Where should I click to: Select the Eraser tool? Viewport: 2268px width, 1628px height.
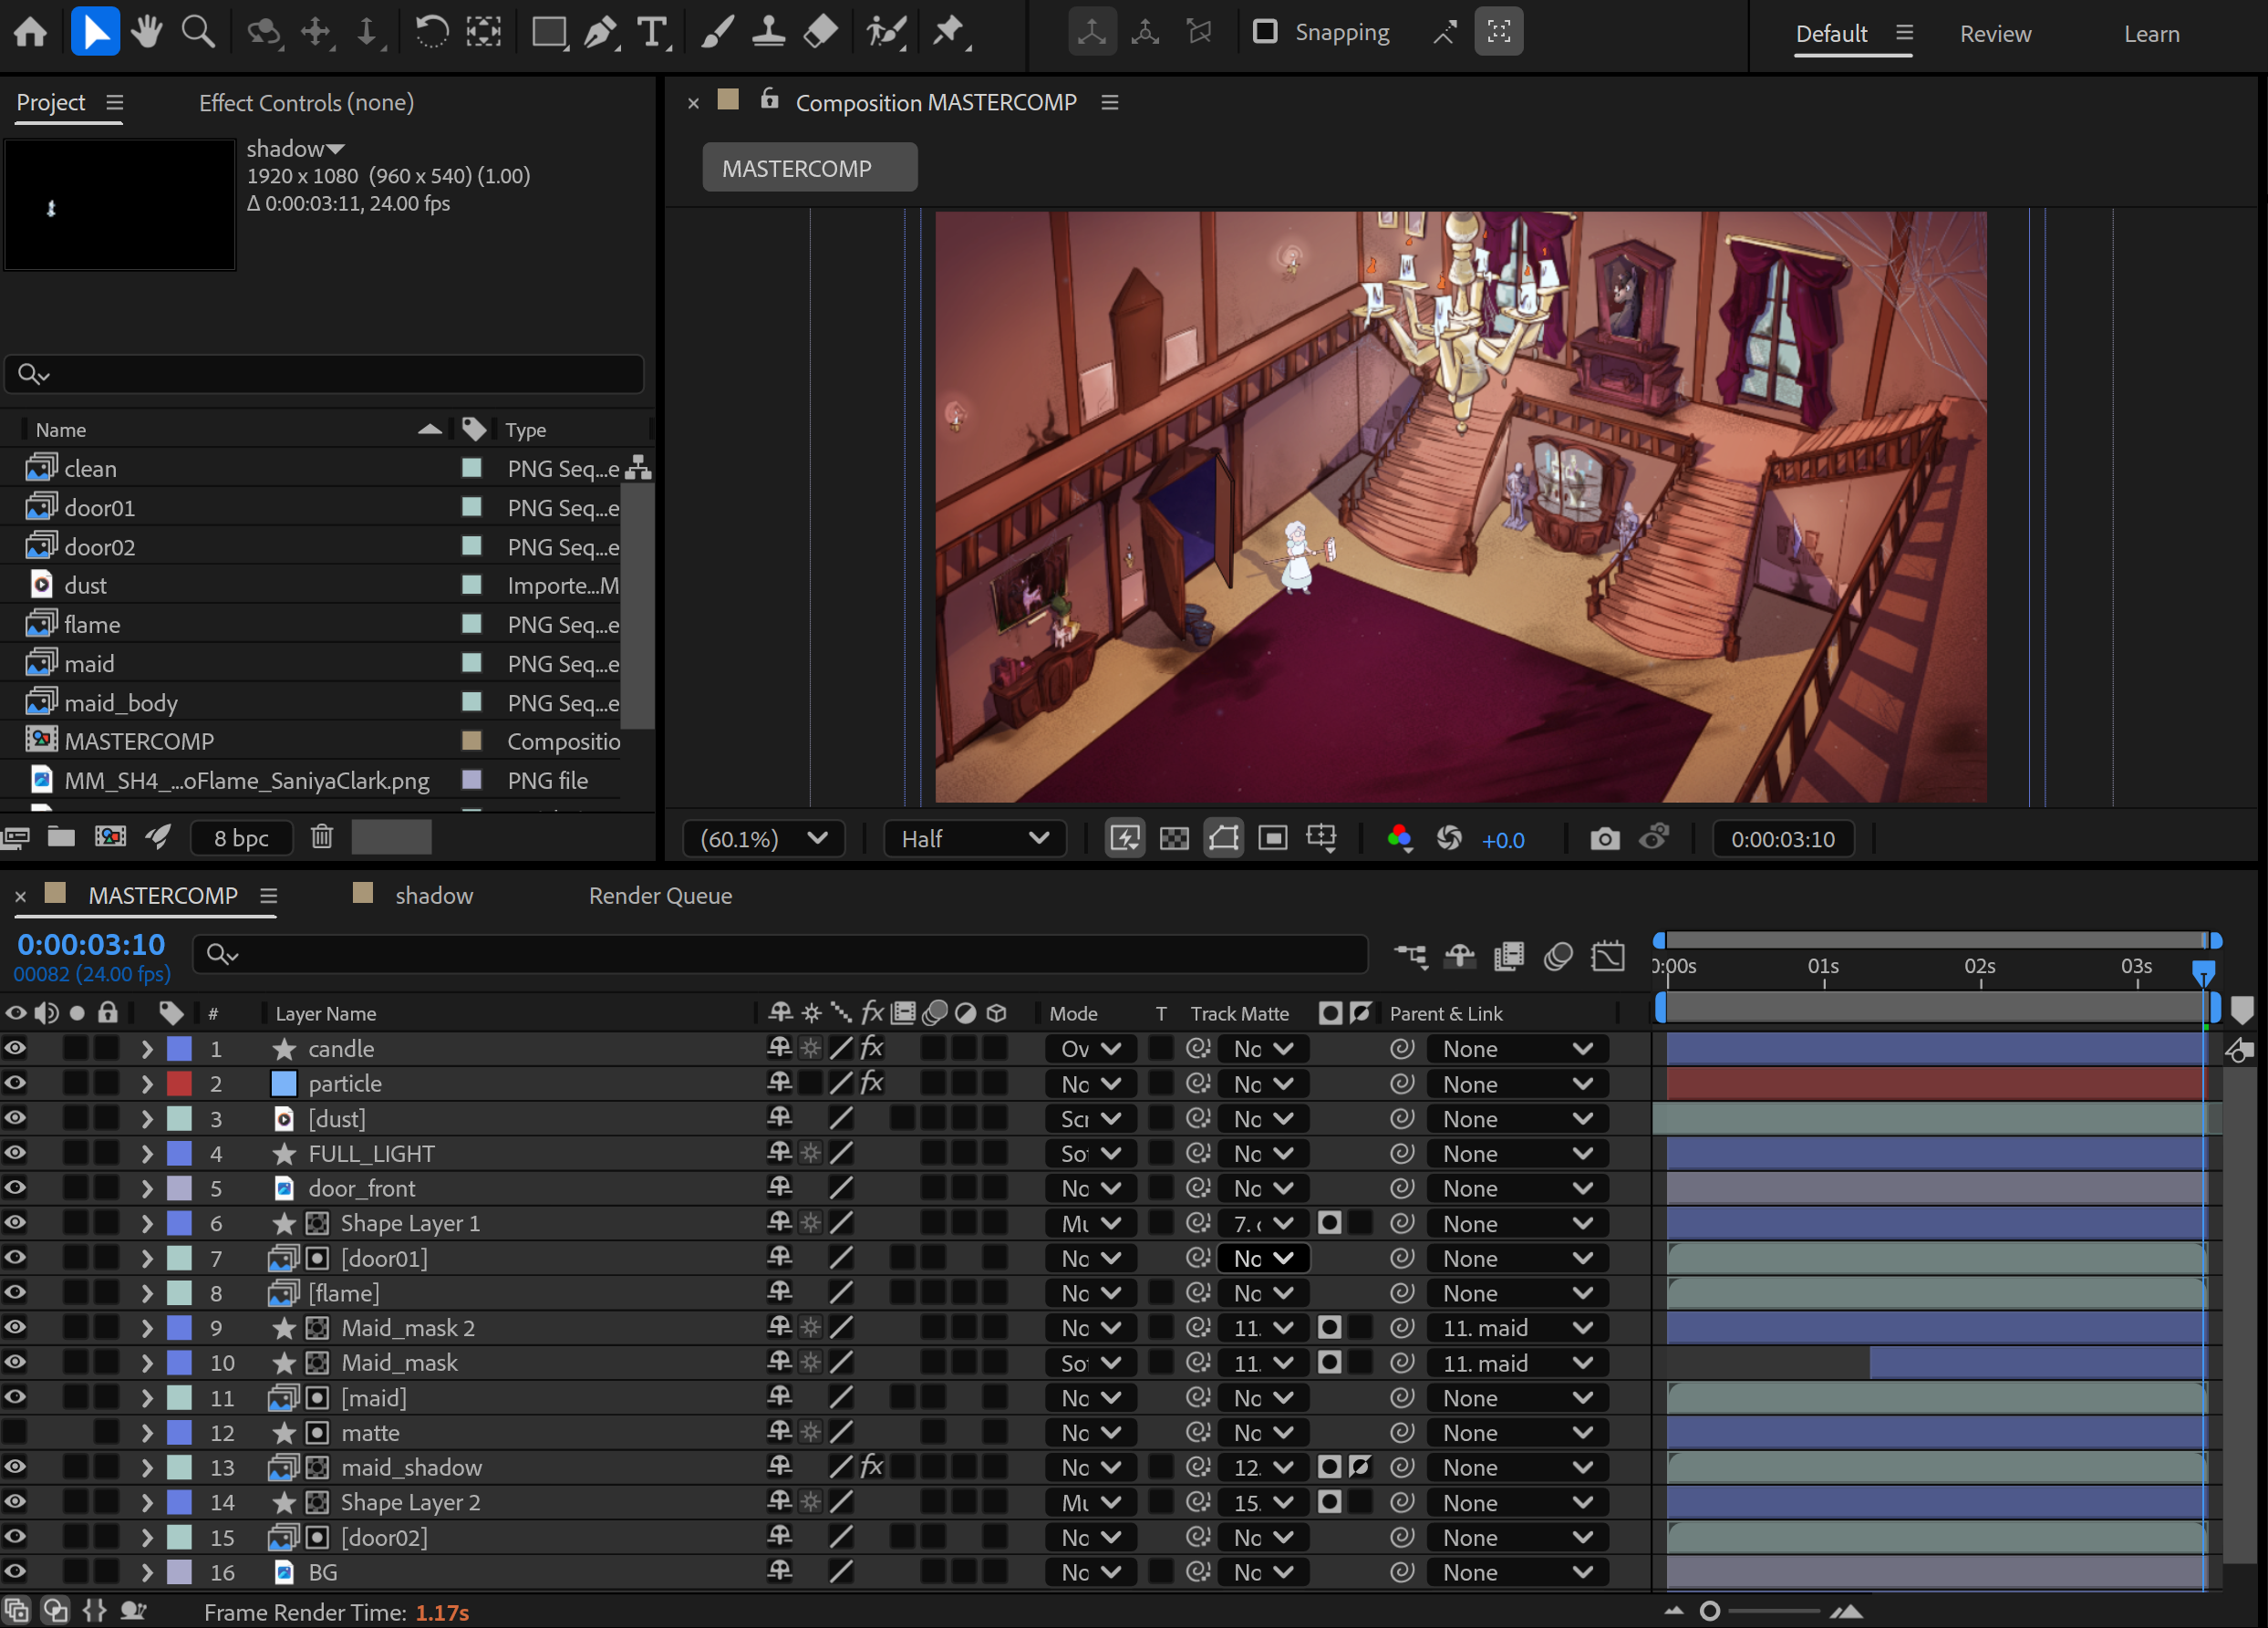[x=820, y=32]
